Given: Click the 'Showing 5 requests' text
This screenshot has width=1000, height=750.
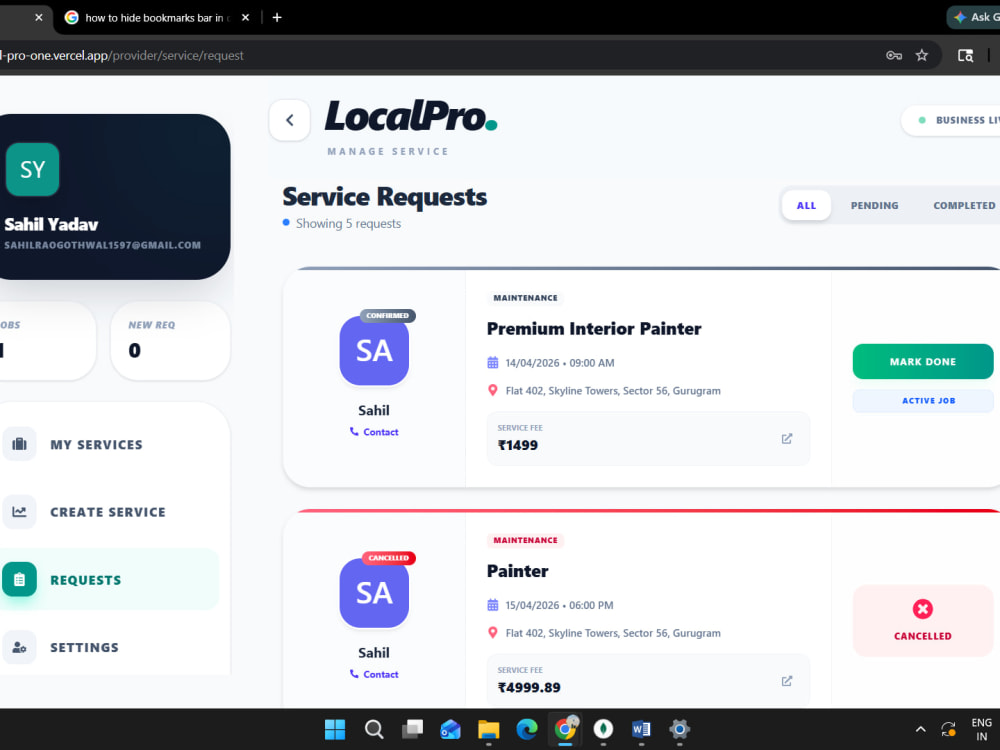Looking at the screenshot, I should [348, 224].
